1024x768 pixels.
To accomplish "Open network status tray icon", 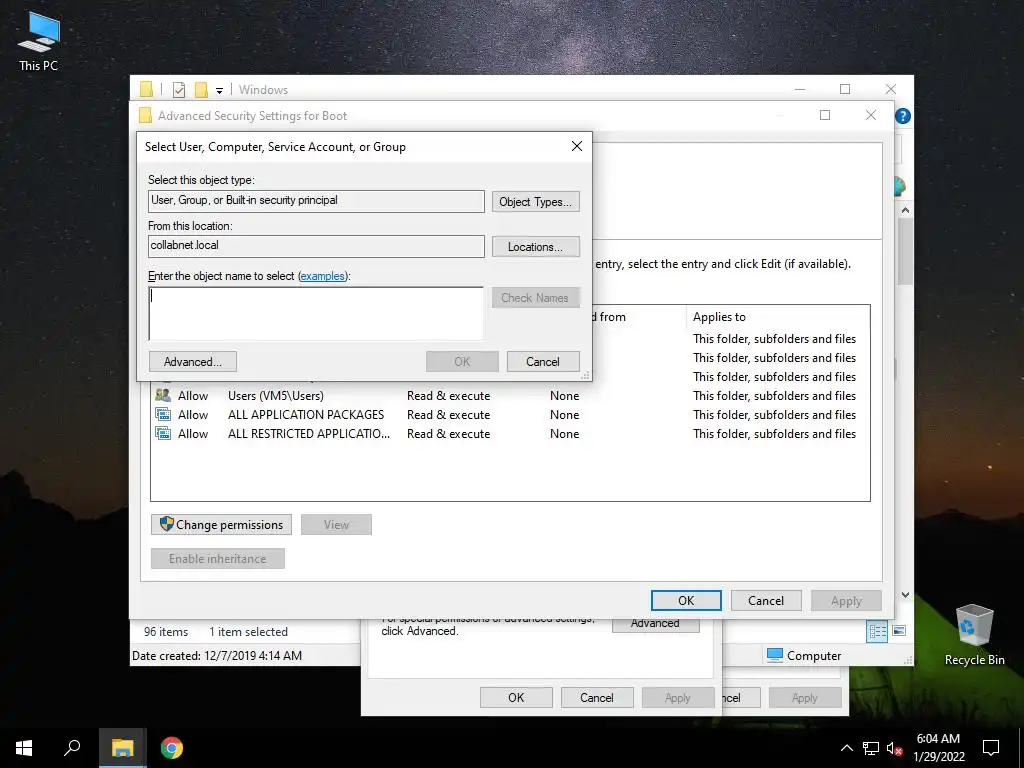I will point(871,748).
